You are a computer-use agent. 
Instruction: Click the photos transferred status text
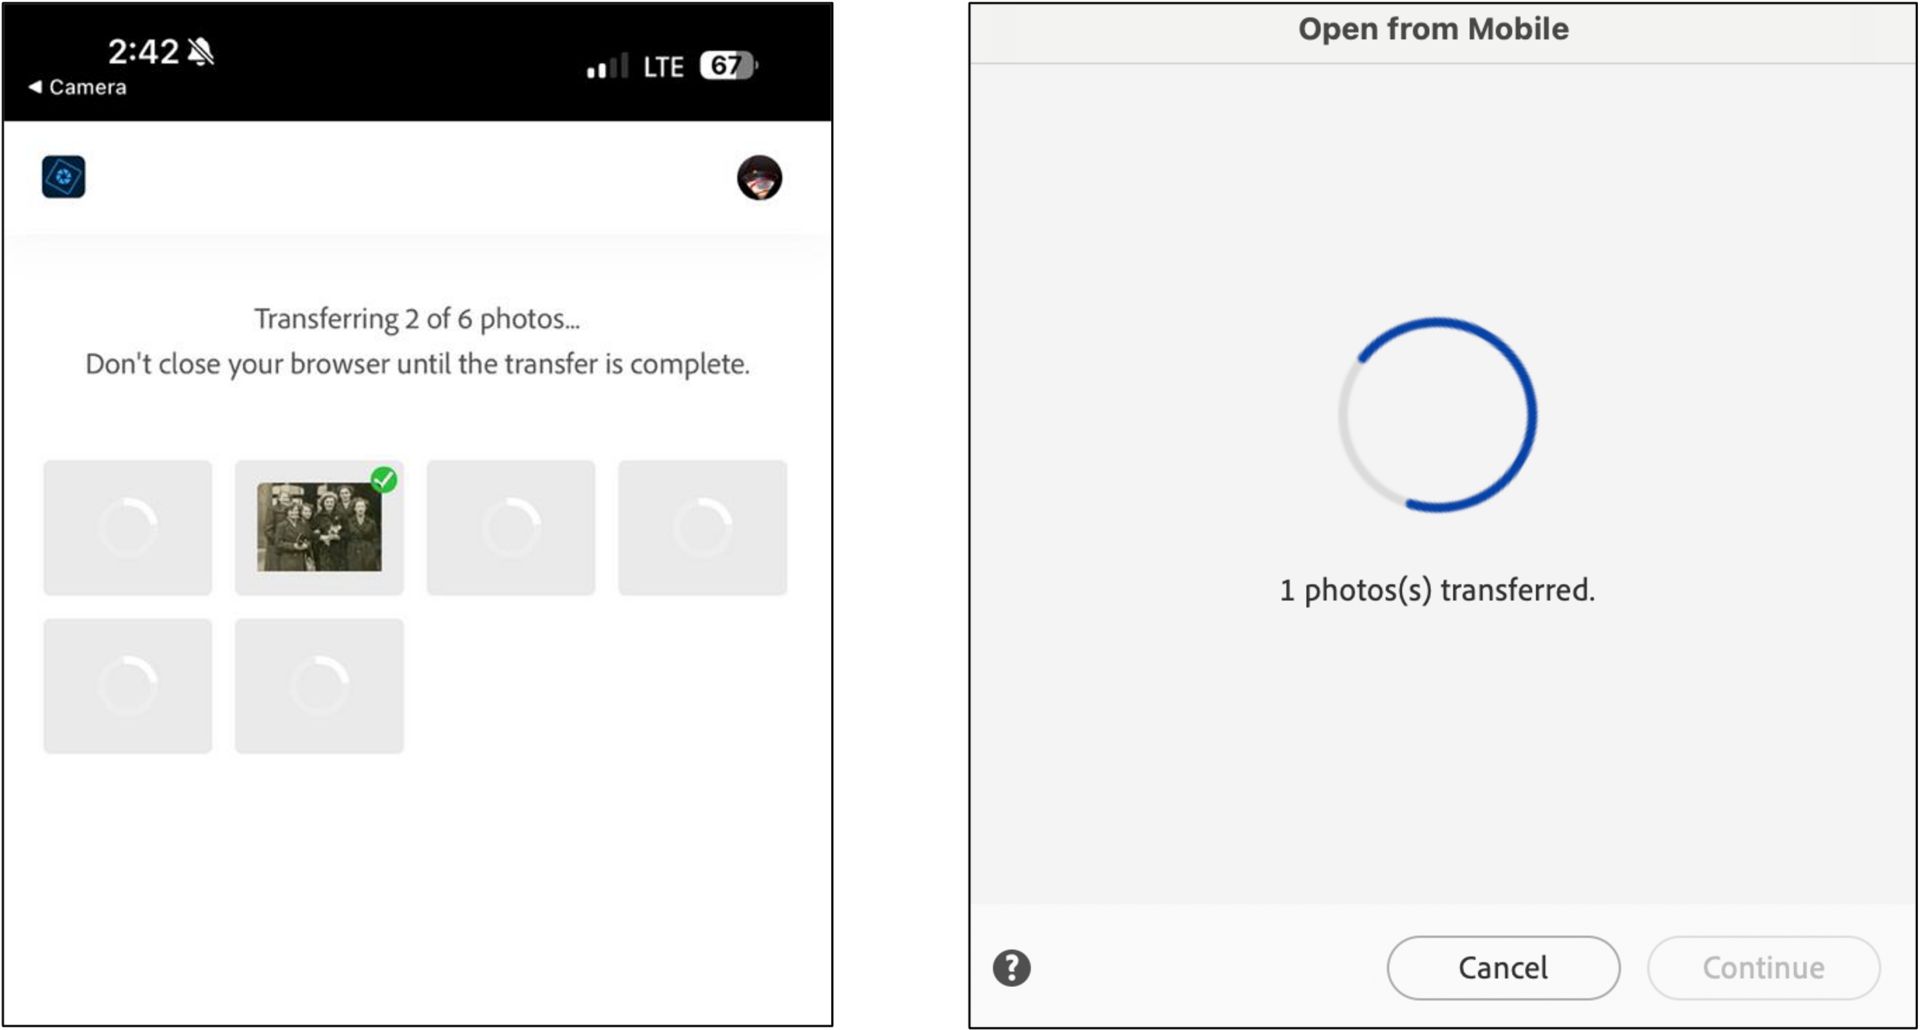tap(1437, 590)
